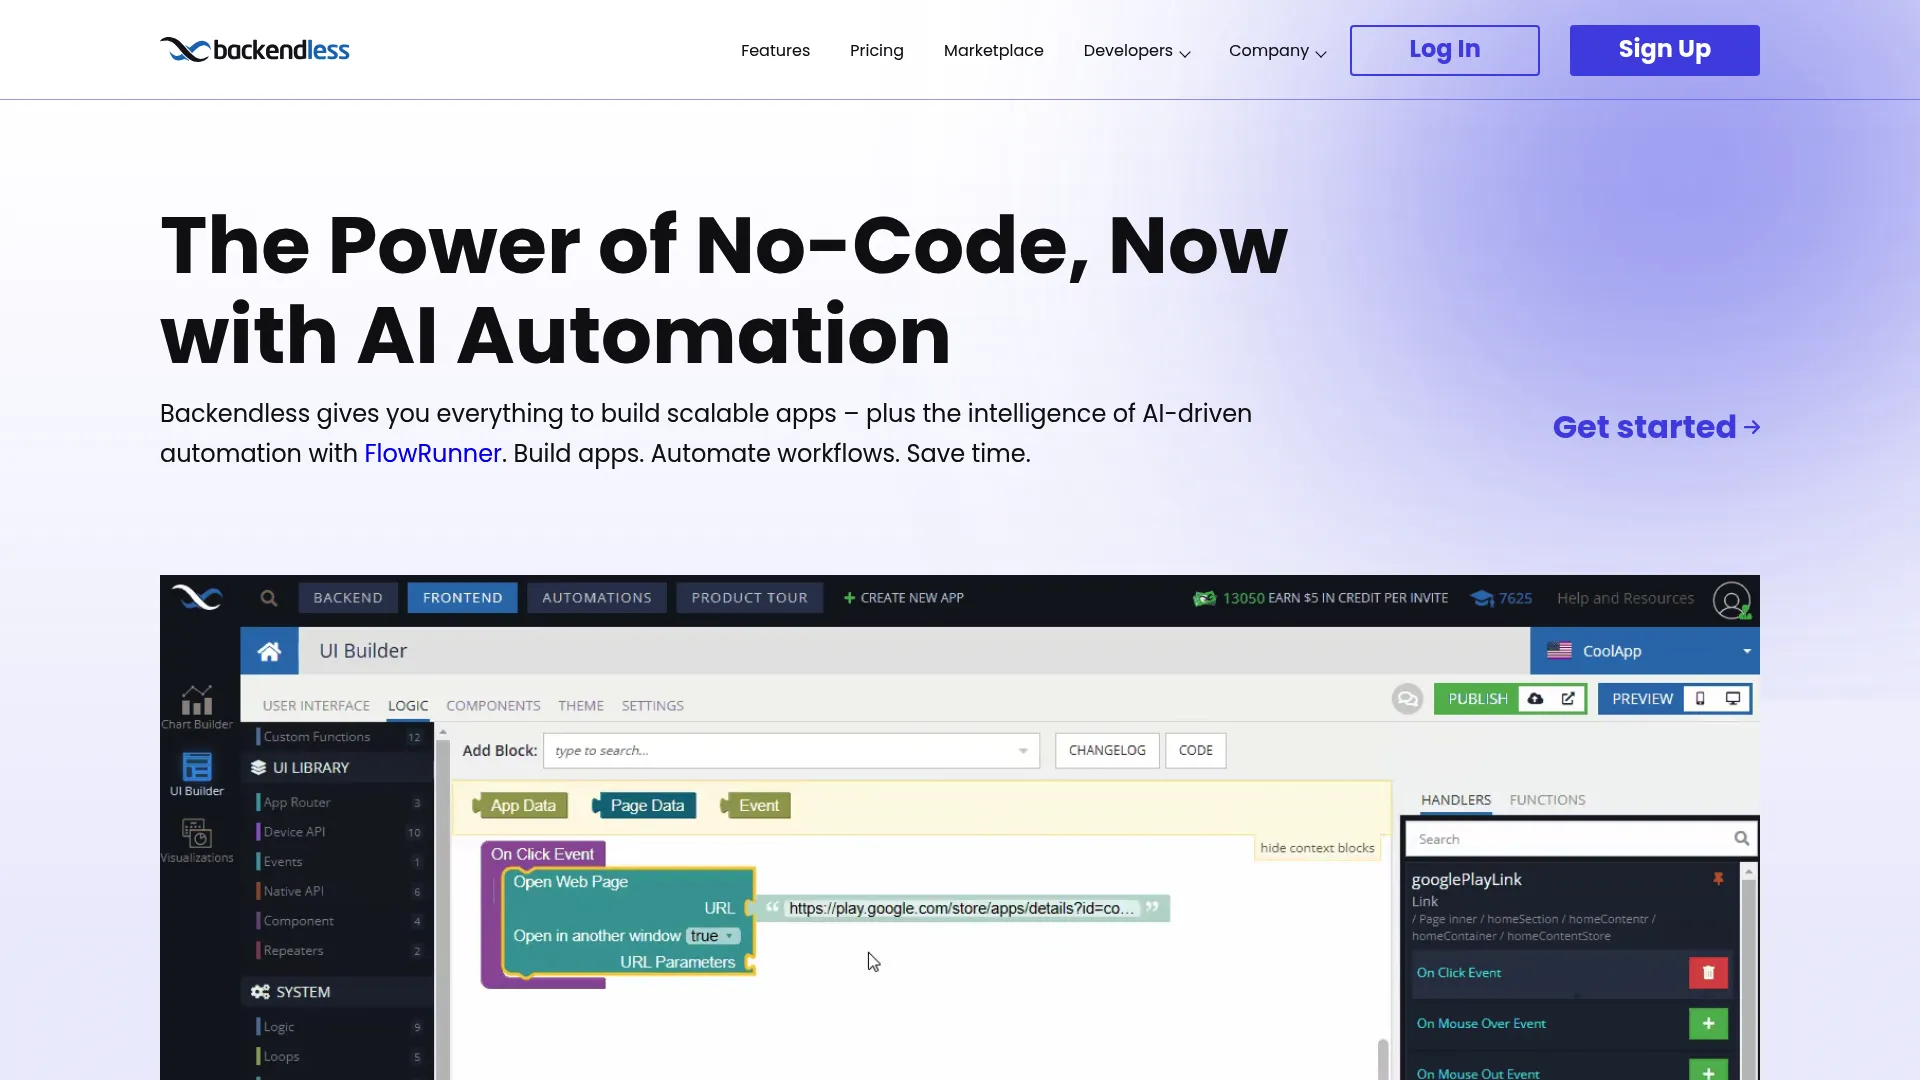Open the user profile avatar icon

(1731, 600)
